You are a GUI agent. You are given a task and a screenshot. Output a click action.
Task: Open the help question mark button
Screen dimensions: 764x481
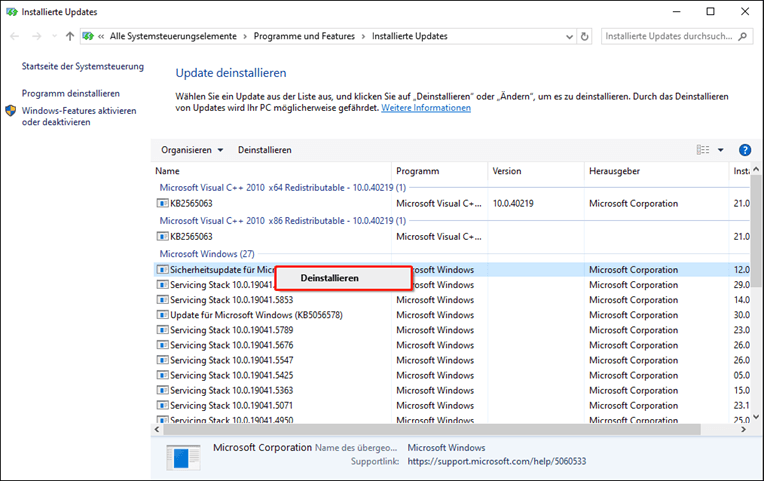[745, 150]
